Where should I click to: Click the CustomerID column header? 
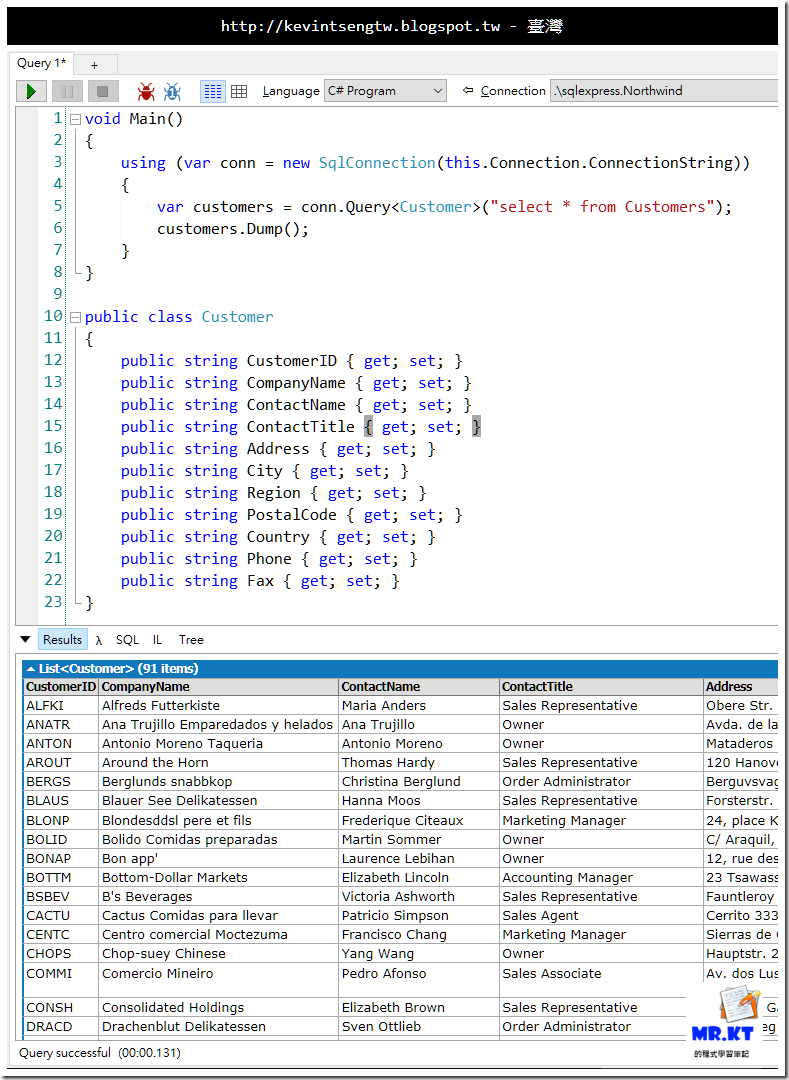[x=61, y=687]
